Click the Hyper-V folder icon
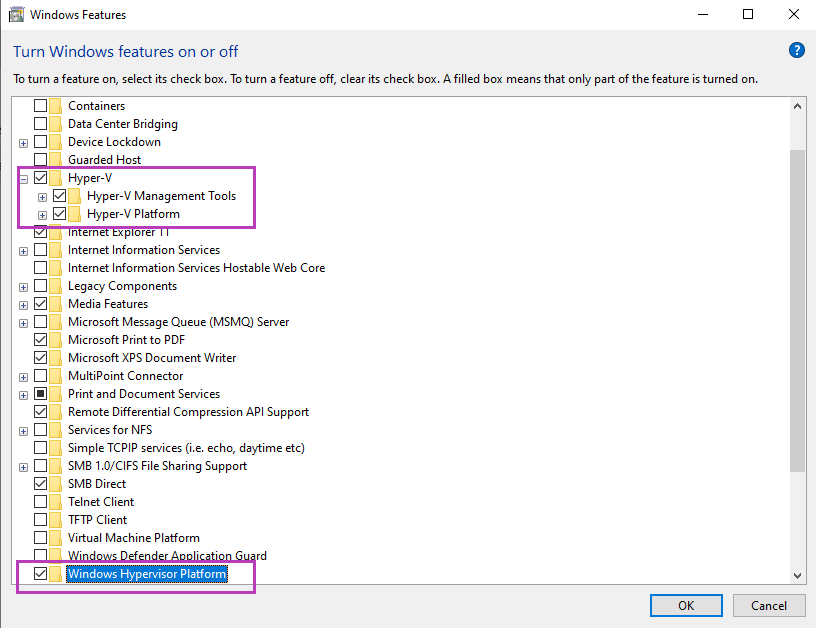This screenshot has width=816, height=628. (55, 178)
